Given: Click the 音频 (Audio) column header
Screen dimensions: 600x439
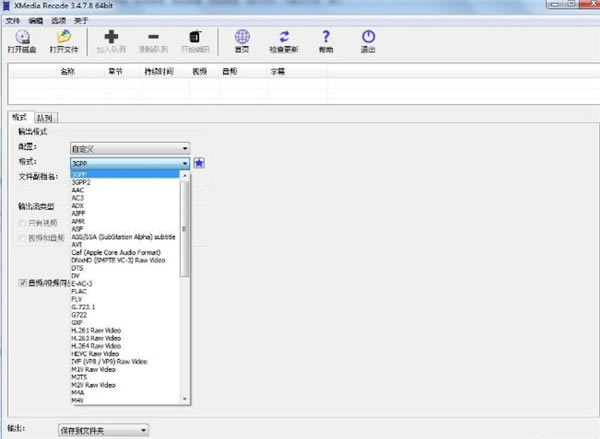Looking at the screenshot, I should (x=230, y=71).
